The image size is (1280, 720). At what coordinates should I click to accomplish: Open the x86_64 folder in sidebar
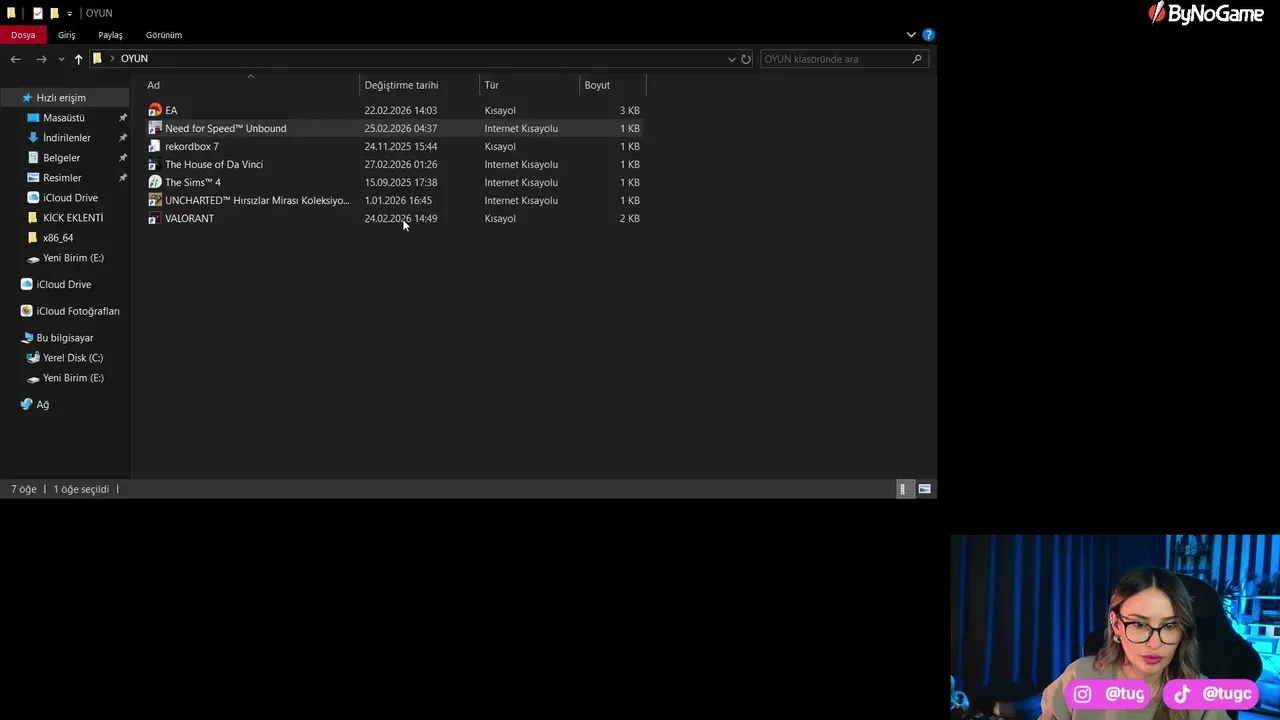(58, 238)
